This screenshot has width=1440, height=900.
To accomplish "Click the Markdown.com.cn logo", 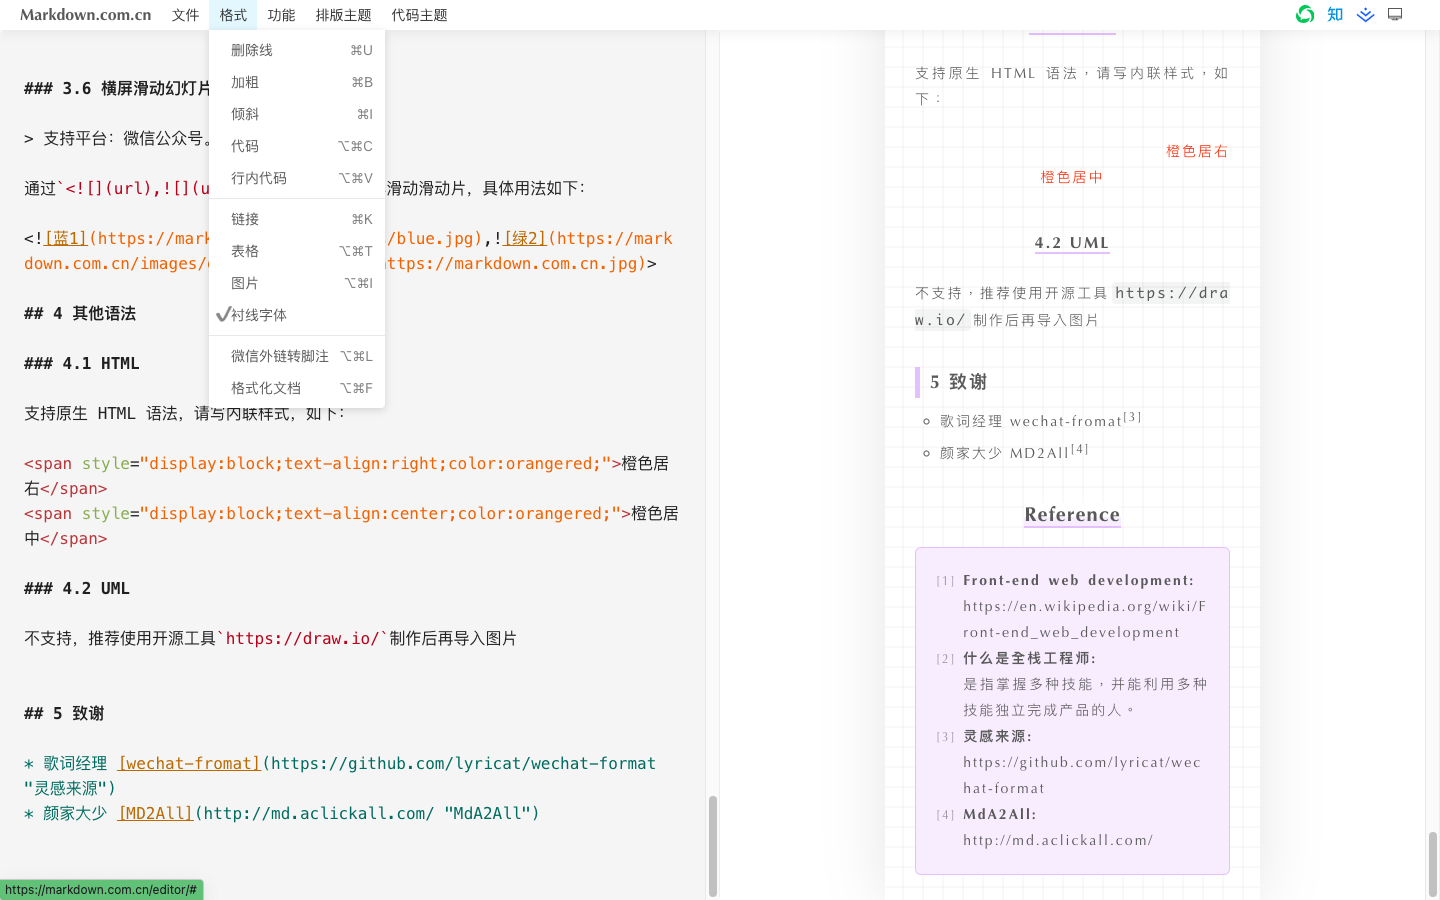I will pyautogui.click(x=83, y=14).
